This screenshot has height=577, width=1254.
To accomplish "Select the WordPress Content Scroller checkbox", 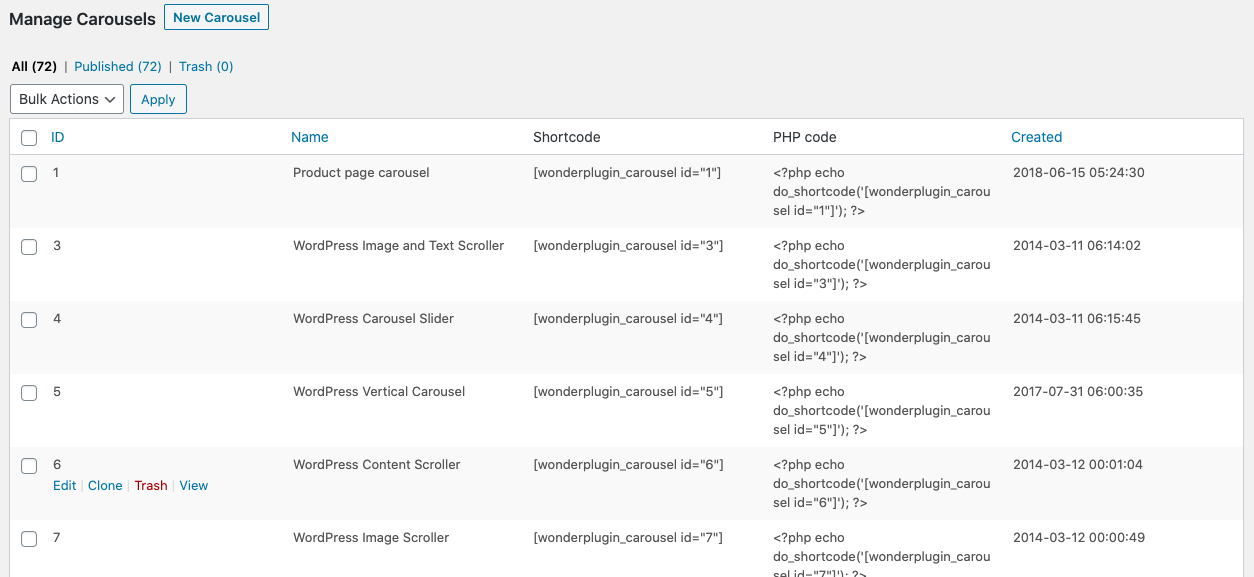I will tap(29, 466).
